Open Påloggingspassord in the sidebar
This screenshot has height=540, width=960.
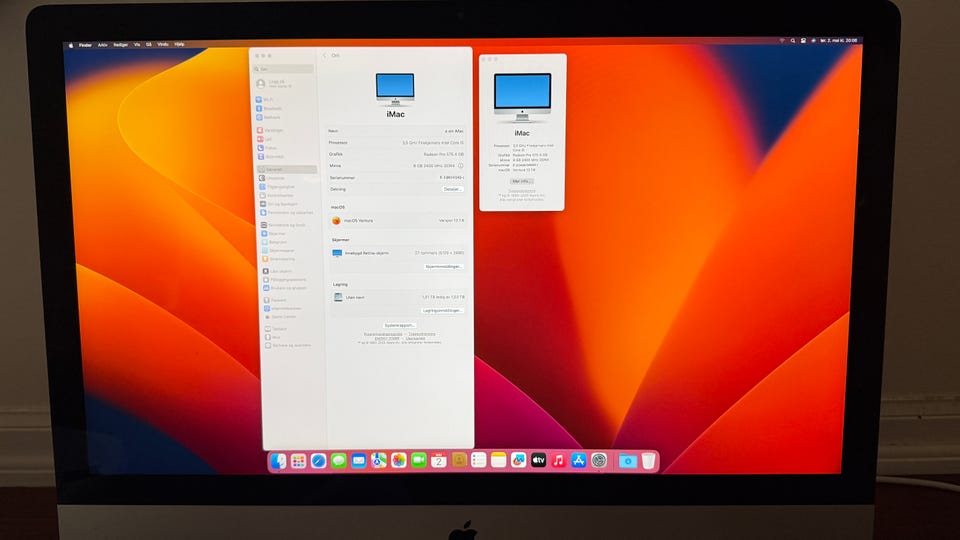tap(285, 280)
